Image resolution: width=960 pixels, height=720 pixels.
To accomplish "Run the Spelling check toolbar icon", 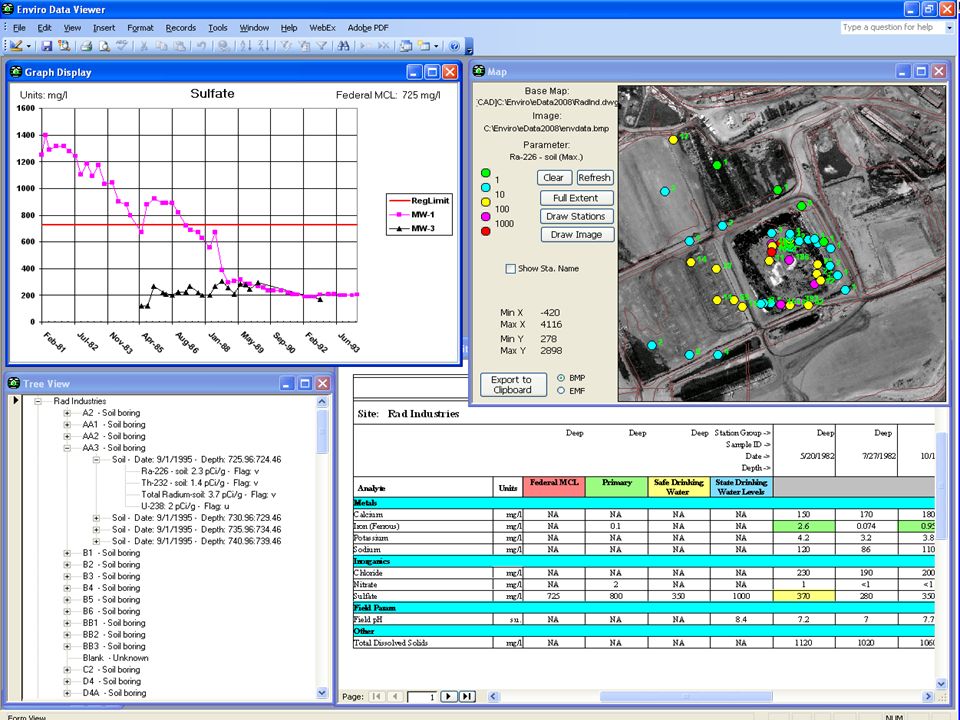I will 122,46.
